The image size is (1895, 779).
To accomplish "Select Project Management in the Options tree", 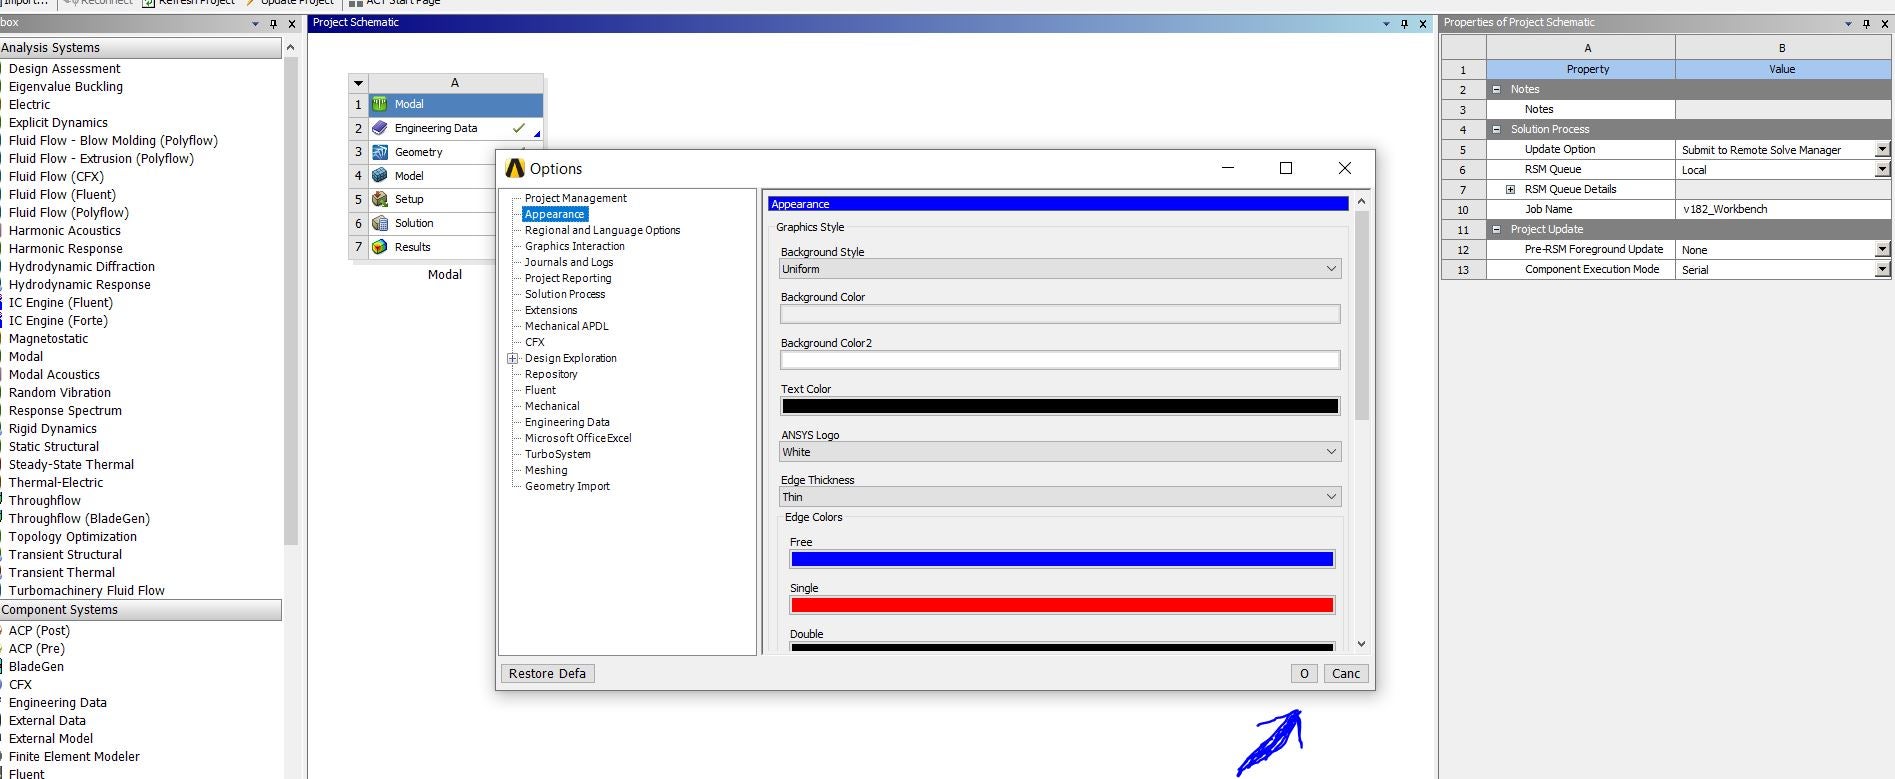I will tap(576, 198).
